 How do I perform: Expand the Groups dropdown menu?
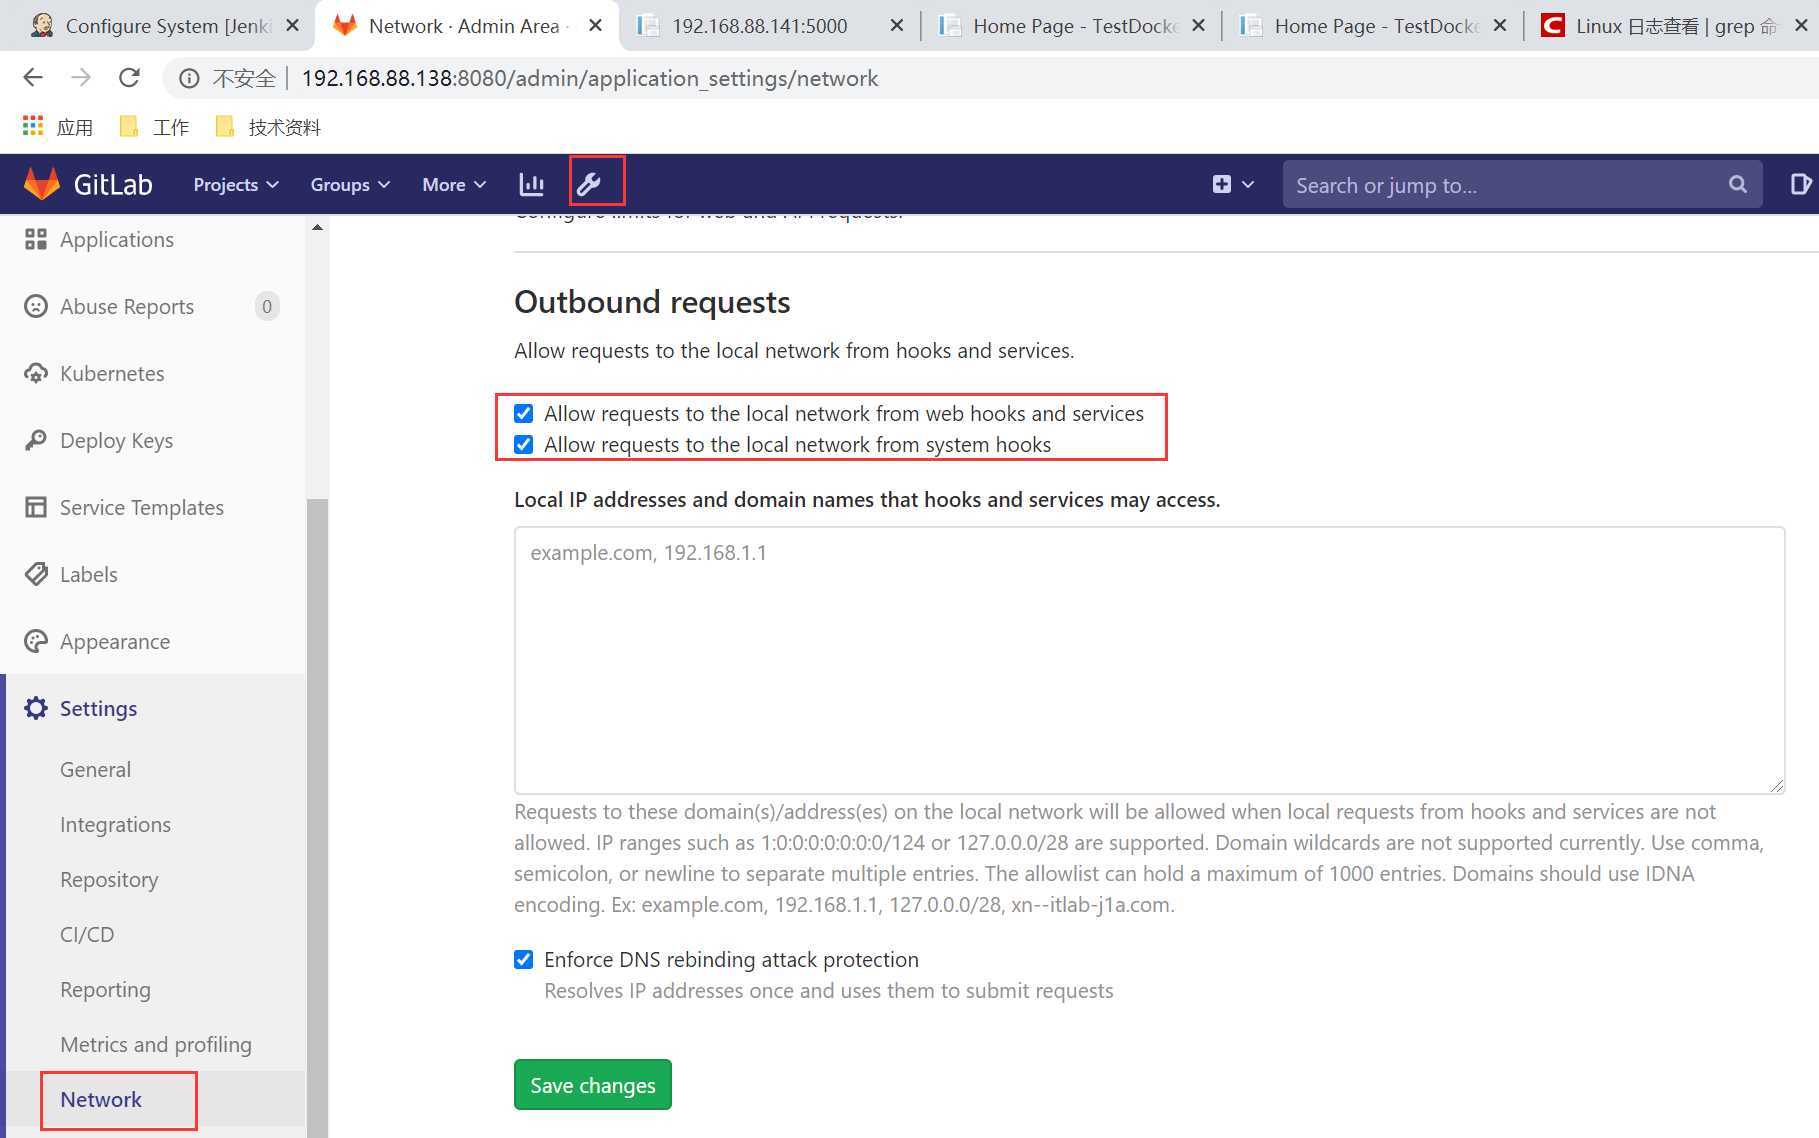pos(350,184)
